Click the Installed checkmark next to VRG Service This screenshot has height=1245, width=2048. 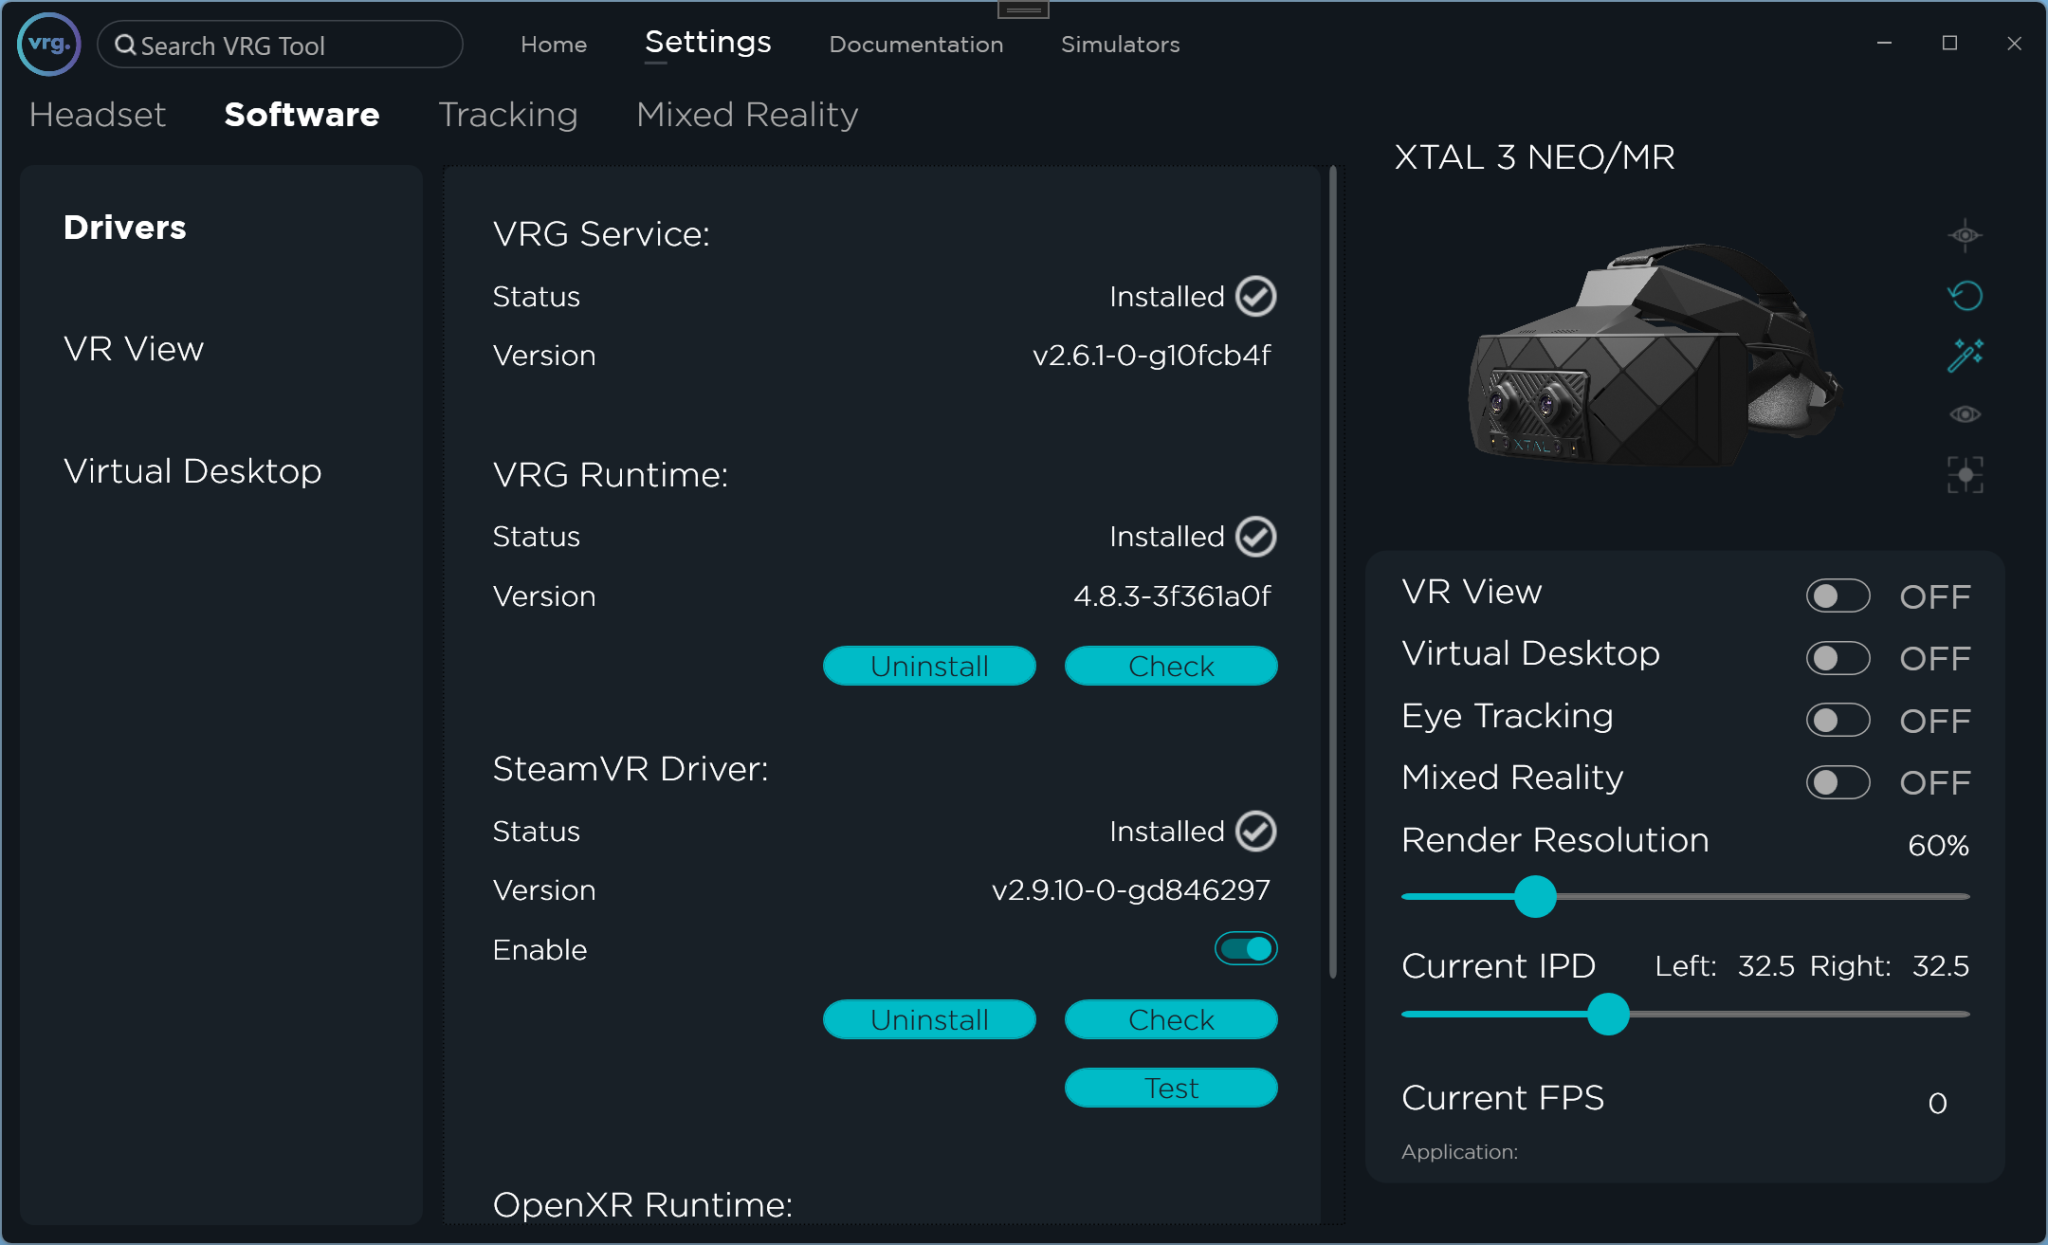[1254, 296]
